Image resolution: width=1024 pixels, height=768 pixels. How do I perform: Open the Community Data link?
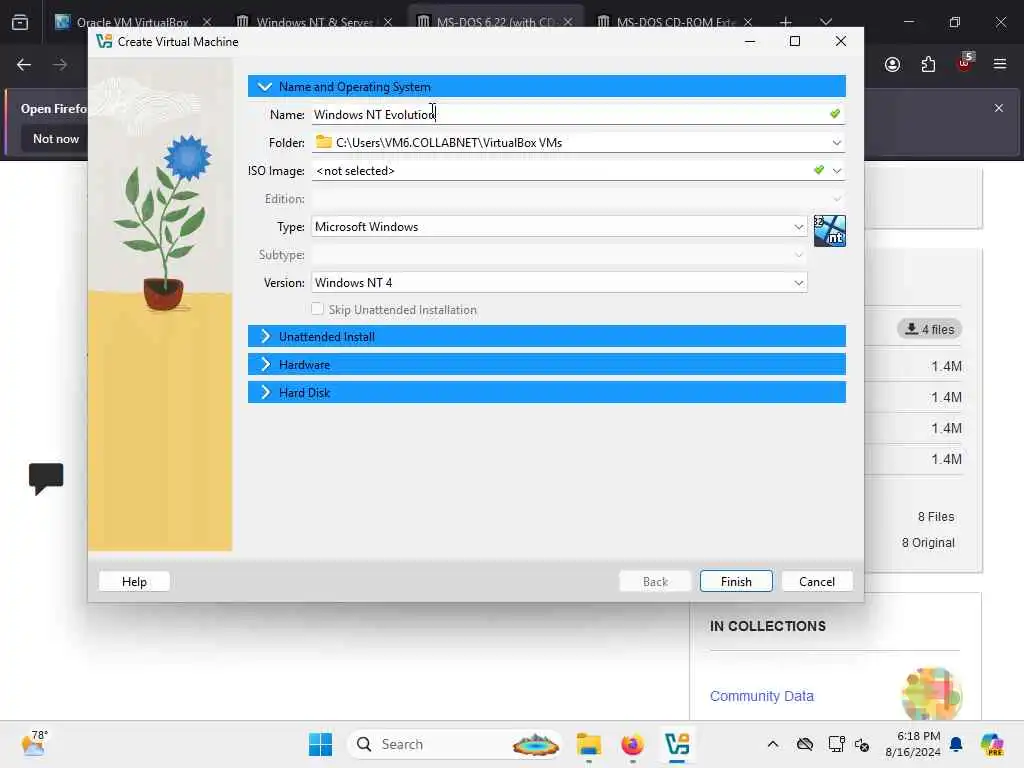[761, 696]
